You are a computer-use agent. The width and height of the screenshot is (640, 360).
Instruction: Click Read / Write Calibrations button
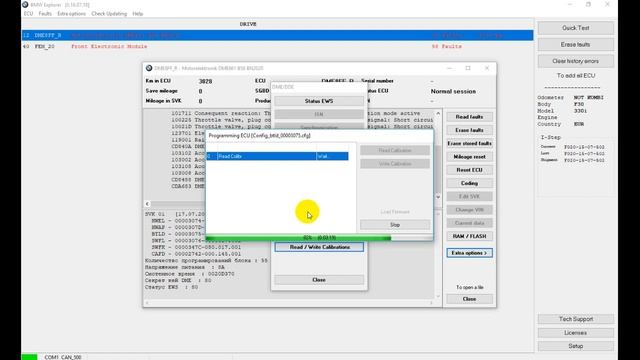319,247
